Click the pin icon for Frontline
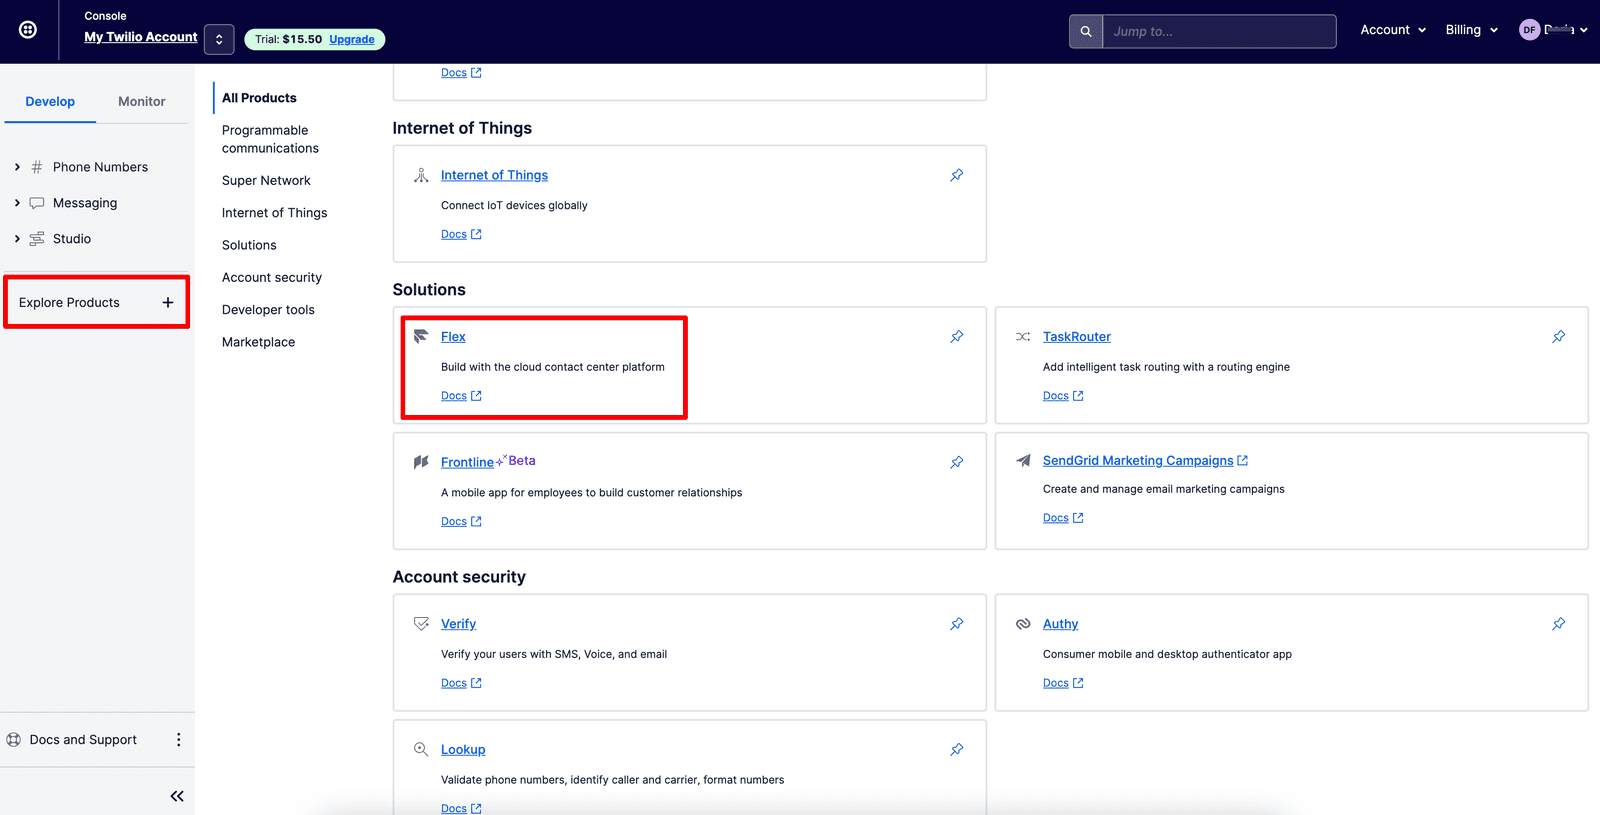 pos(957,462)
